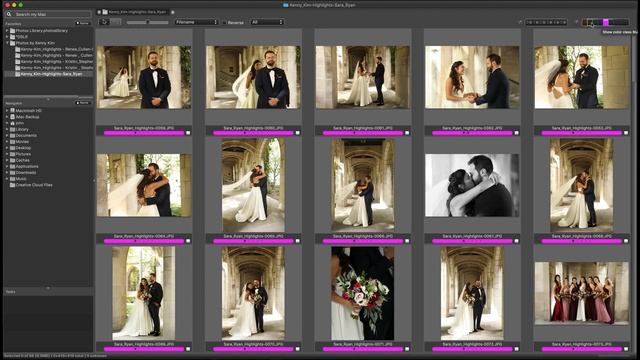Click the pin icon beside color class filter

(x=577, y=22)
